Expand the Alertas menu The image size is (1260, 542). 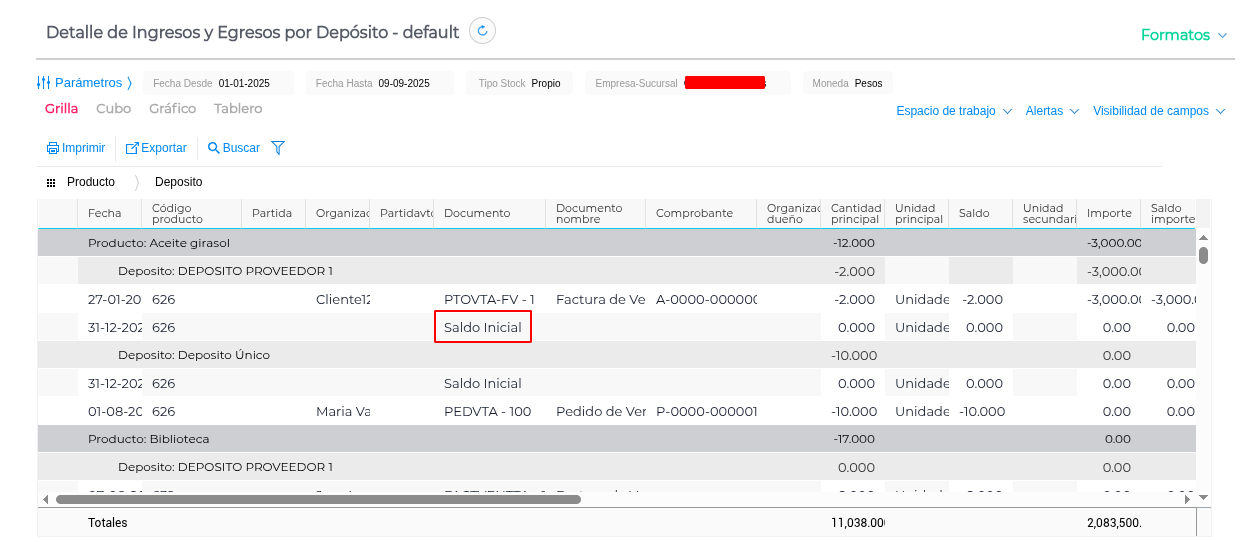pos(1052,111)
